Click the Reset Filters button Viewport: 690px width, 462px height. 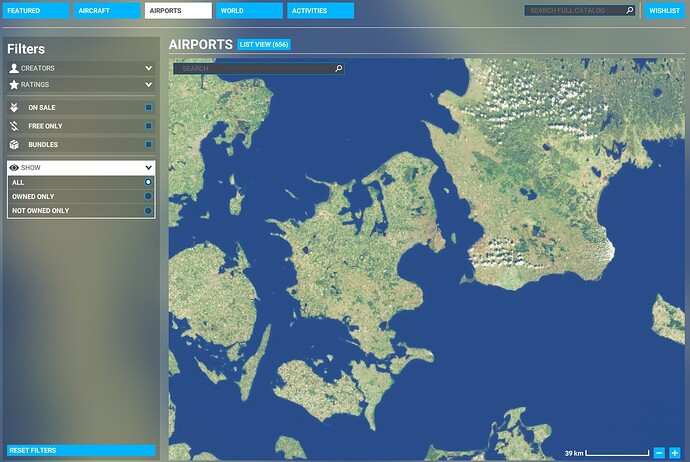81,450
